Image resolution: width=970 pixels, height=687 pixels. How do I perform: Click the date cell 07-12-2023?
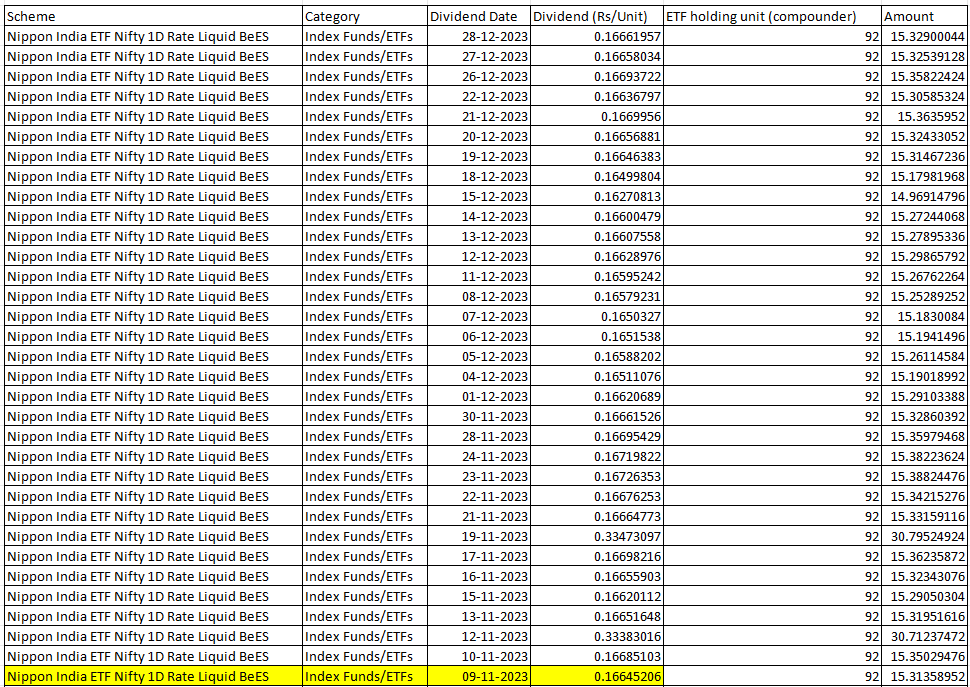(479, 317)
